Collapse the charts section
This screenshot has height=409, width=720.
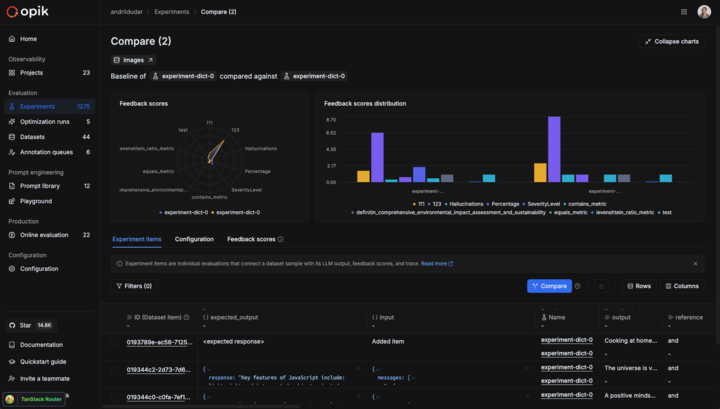672,41
